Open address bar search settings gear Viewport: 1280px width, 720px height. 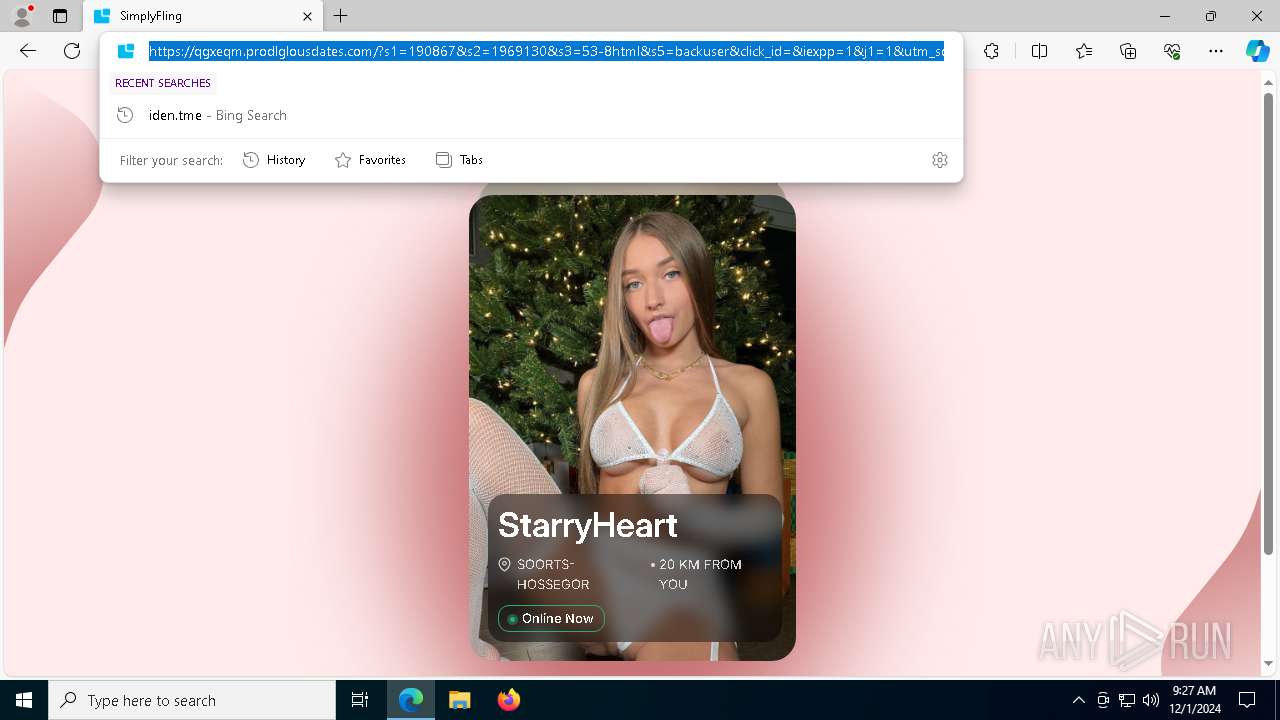pos(939,160)
